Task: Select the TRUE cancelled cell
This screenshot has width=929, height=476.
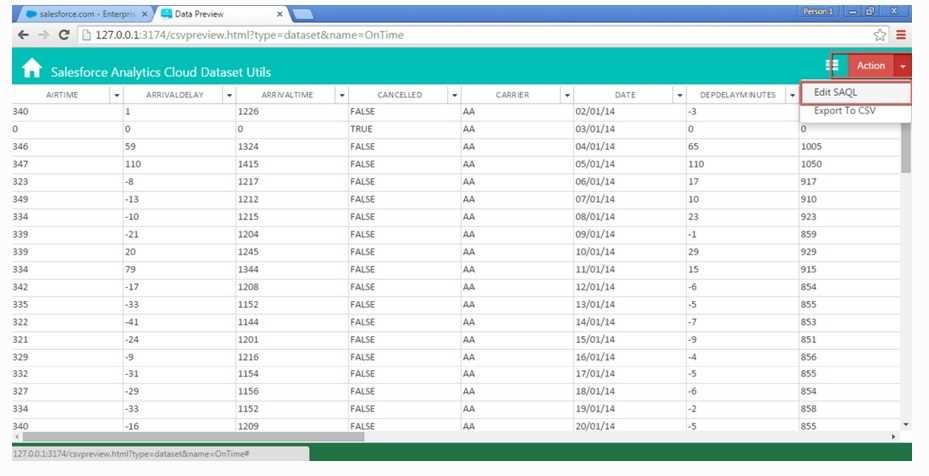Action: pyautogui.click(x=405, y=129)
